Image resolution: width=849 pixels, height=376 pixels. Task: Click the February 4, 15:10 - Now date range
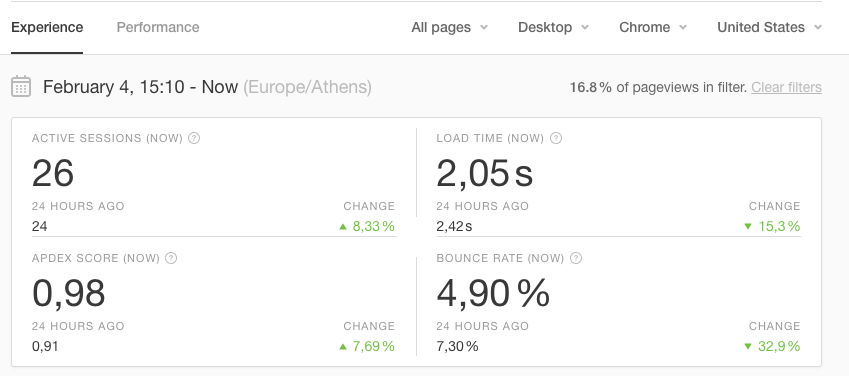tap(140, 87)
